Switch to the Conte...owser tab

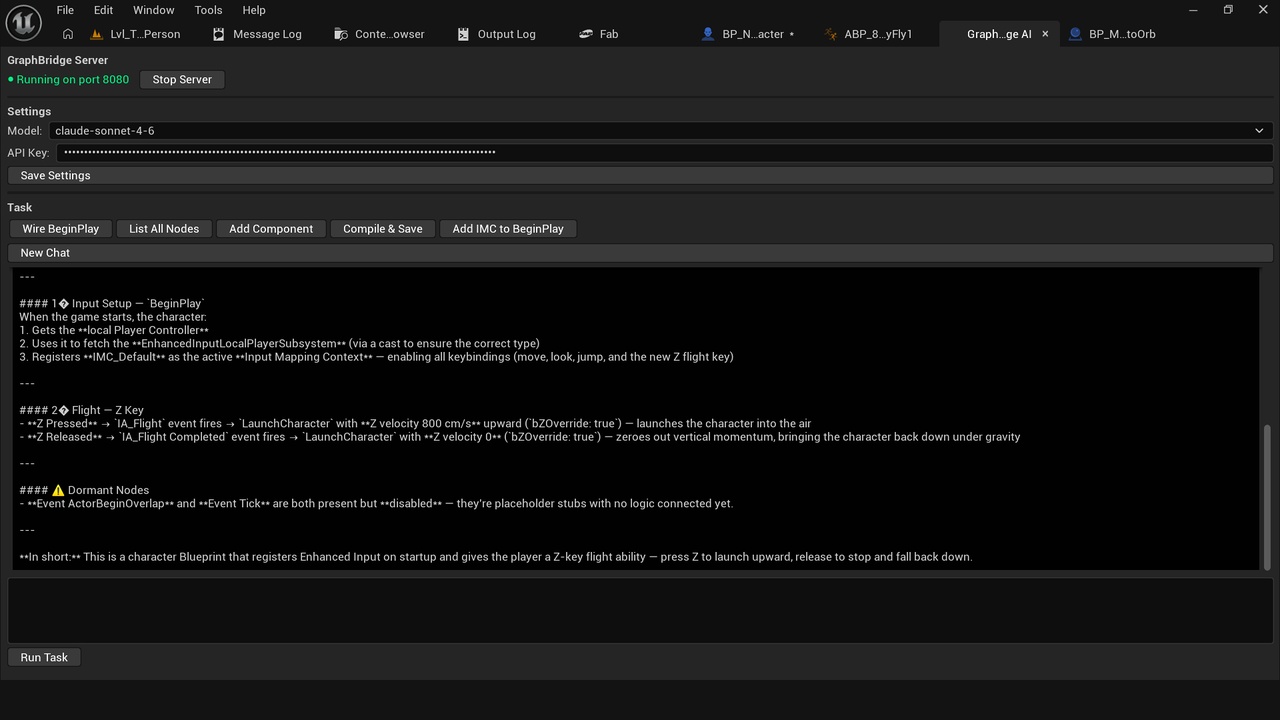[389, 34]
